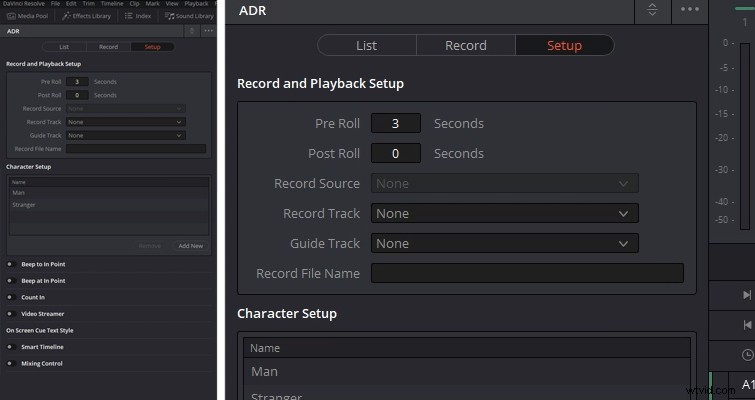The width and height of the screenshot is (755, 400).
Task: Open Guide Track dropdown in enlarged panel
Action: tap(505, 244)
